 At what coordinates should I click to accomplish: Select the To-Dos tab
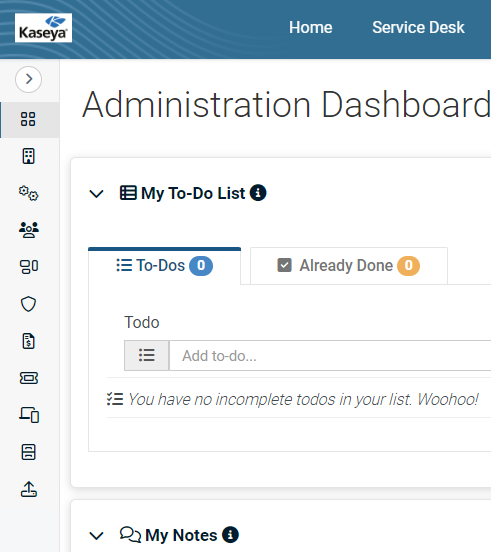tap(164, 266)
